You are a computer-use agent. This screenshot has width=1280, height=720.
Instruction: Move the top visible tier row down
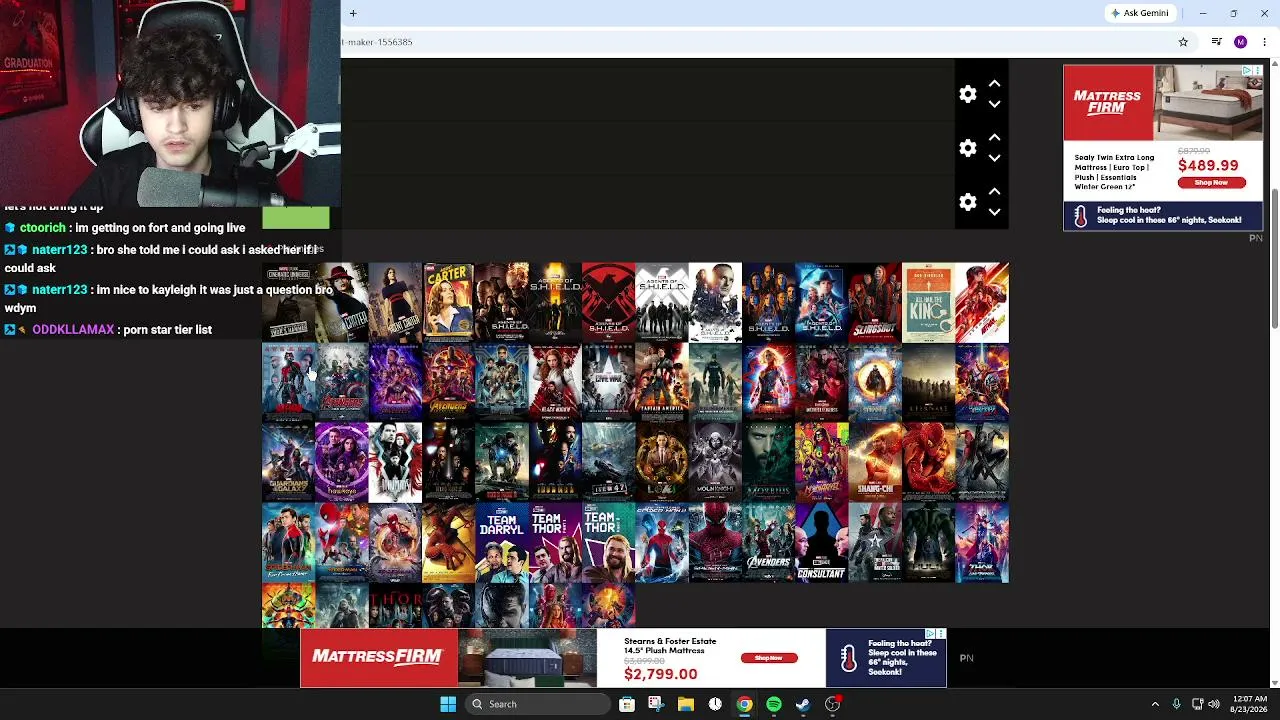[994, 104]
